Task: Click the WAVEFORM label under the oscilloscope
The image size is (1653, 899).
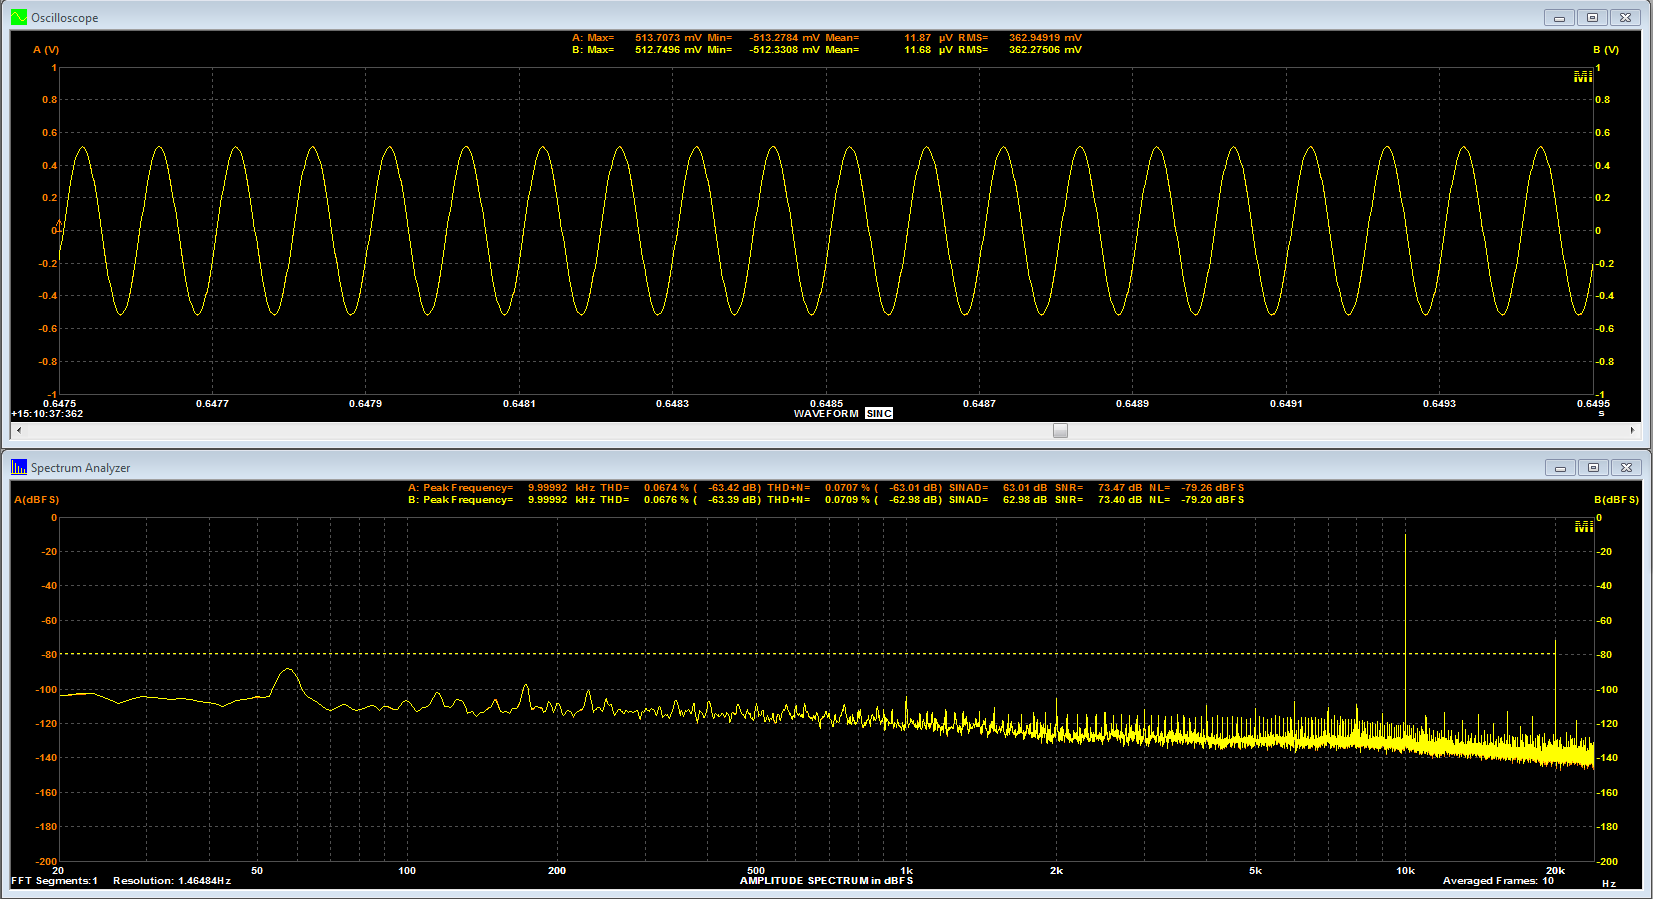Action: click(826, 413)
